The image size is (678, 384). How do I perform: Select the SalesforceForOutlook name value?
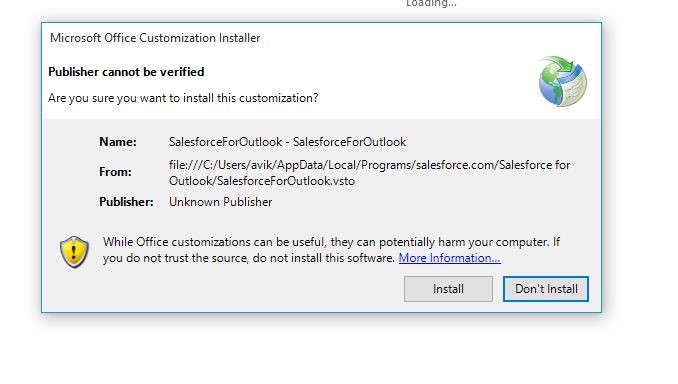[288, 142]
